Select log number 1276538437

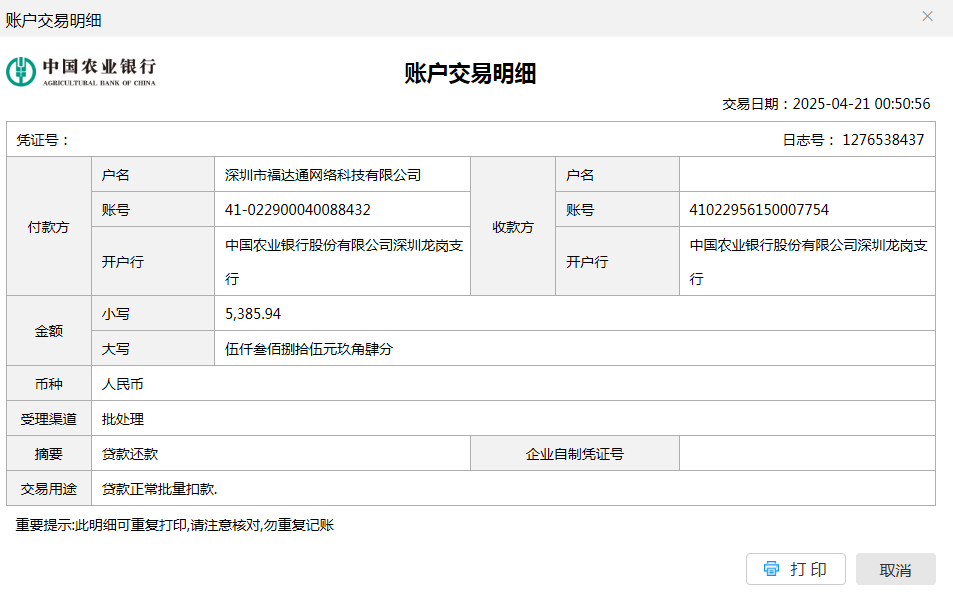883,140
